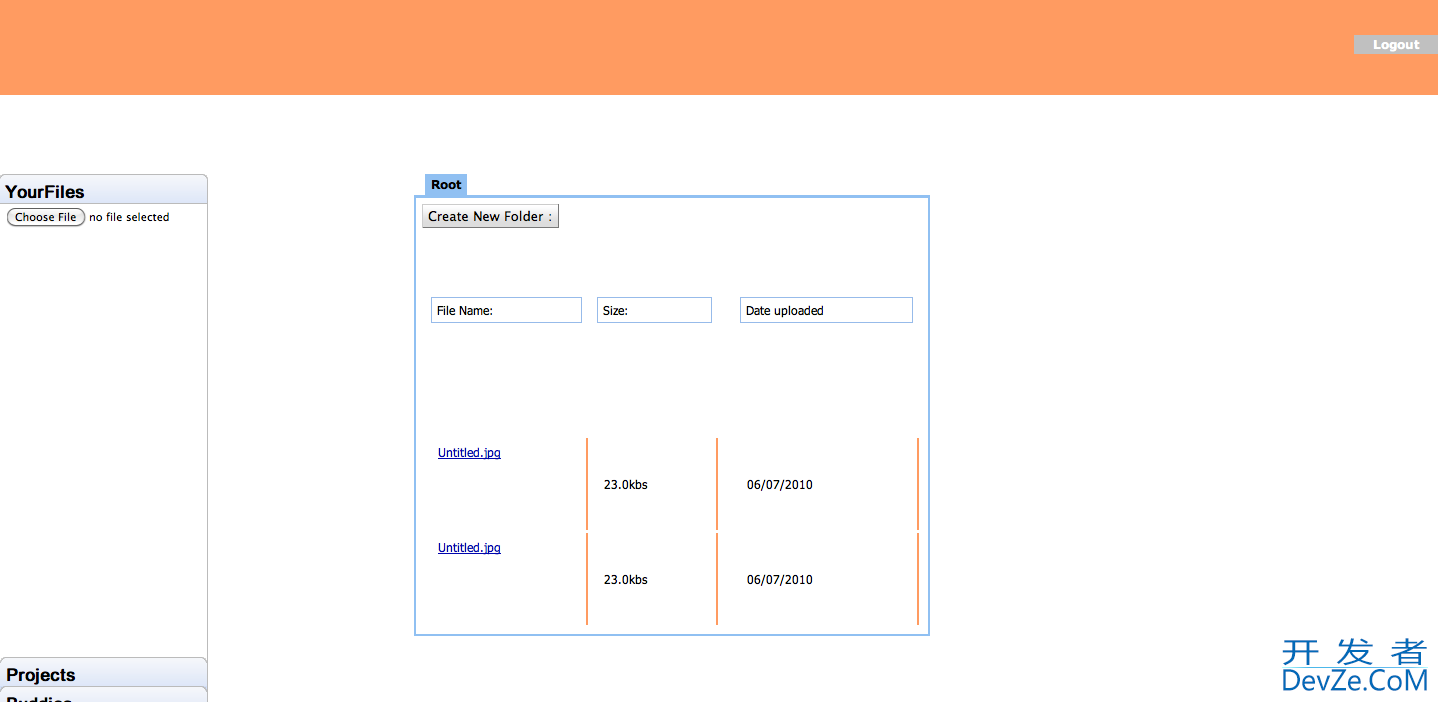Click Create New Folder button
This screenshot has height=702, width=1438.
(490, 216)
